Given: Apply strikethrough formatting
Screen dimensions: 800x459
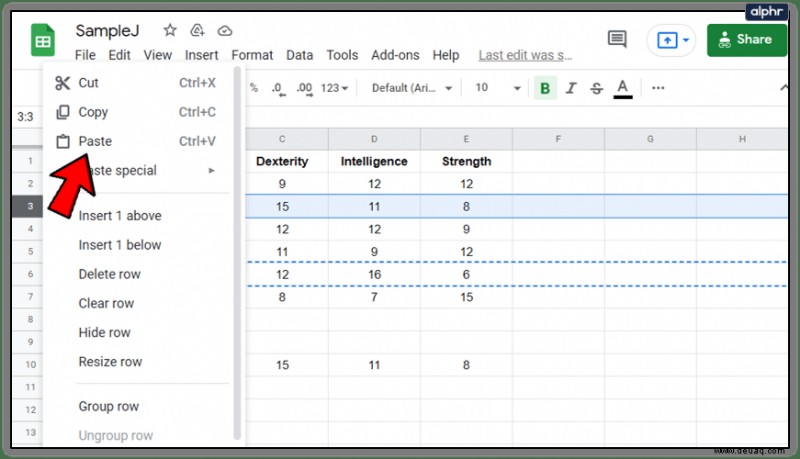Looking at the screenshot, I should (x=596, y=88).
